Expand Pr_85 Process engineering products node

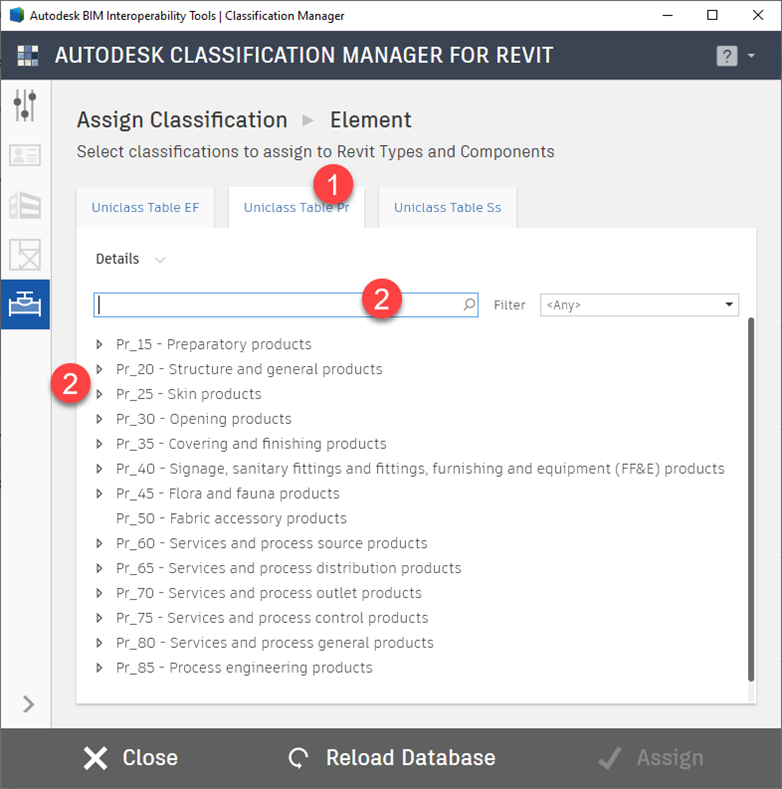pos(99,668)
